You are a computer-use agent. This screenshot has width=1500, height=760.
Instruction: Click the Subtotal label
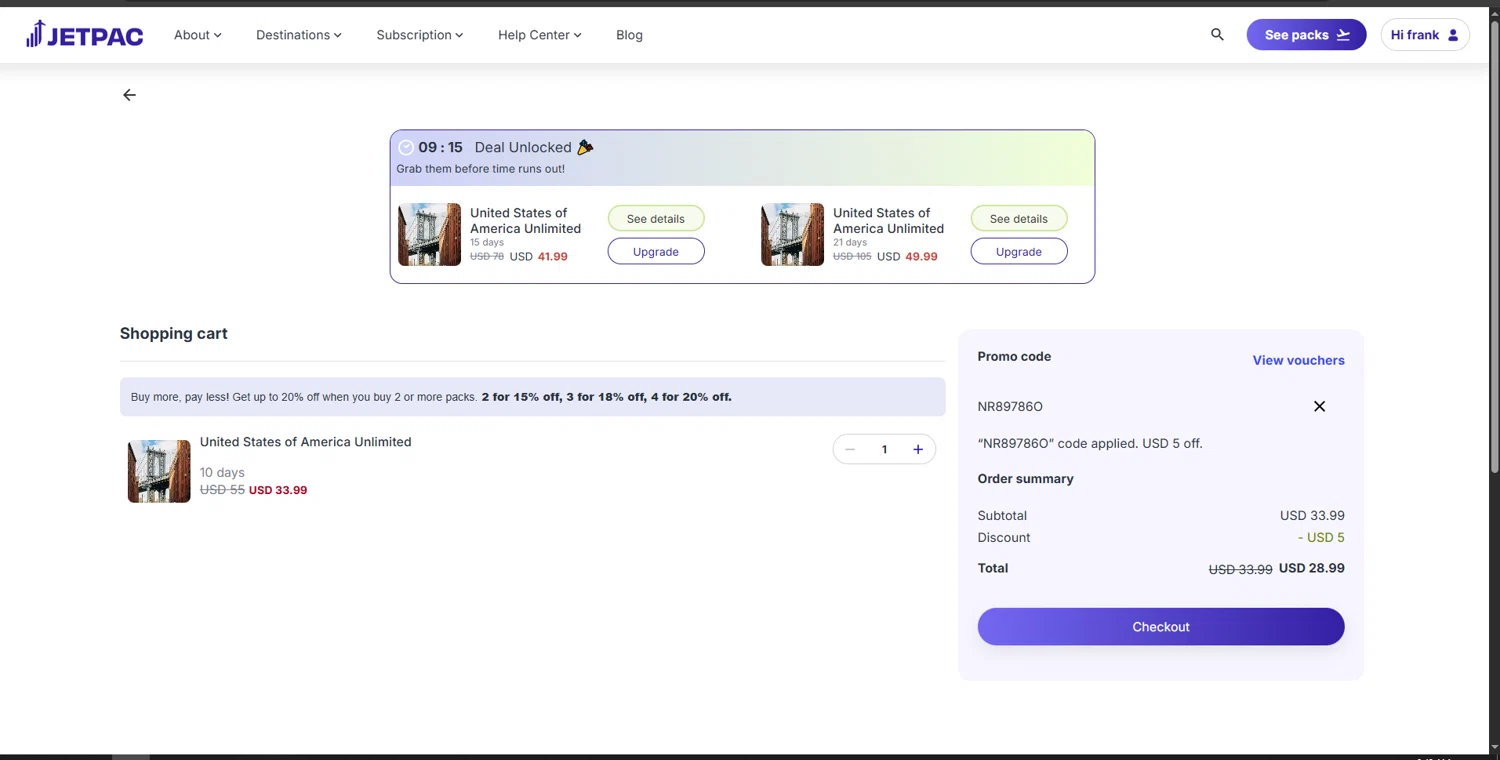pyautogui.click(x=1002, y=515)
